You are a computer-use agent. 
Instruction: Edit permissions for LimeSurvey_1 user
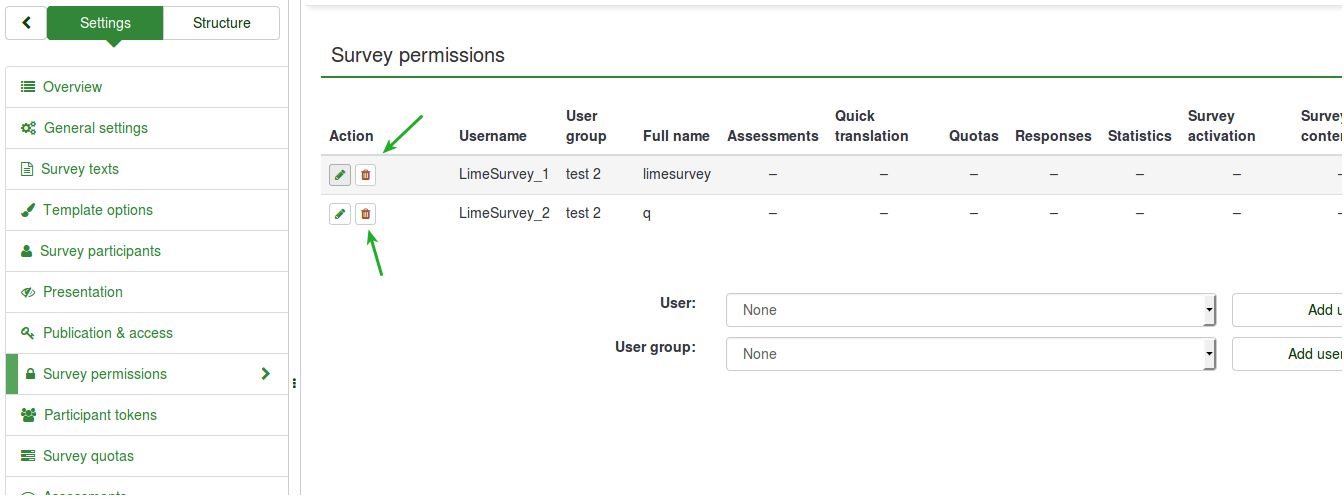[340, 175]
